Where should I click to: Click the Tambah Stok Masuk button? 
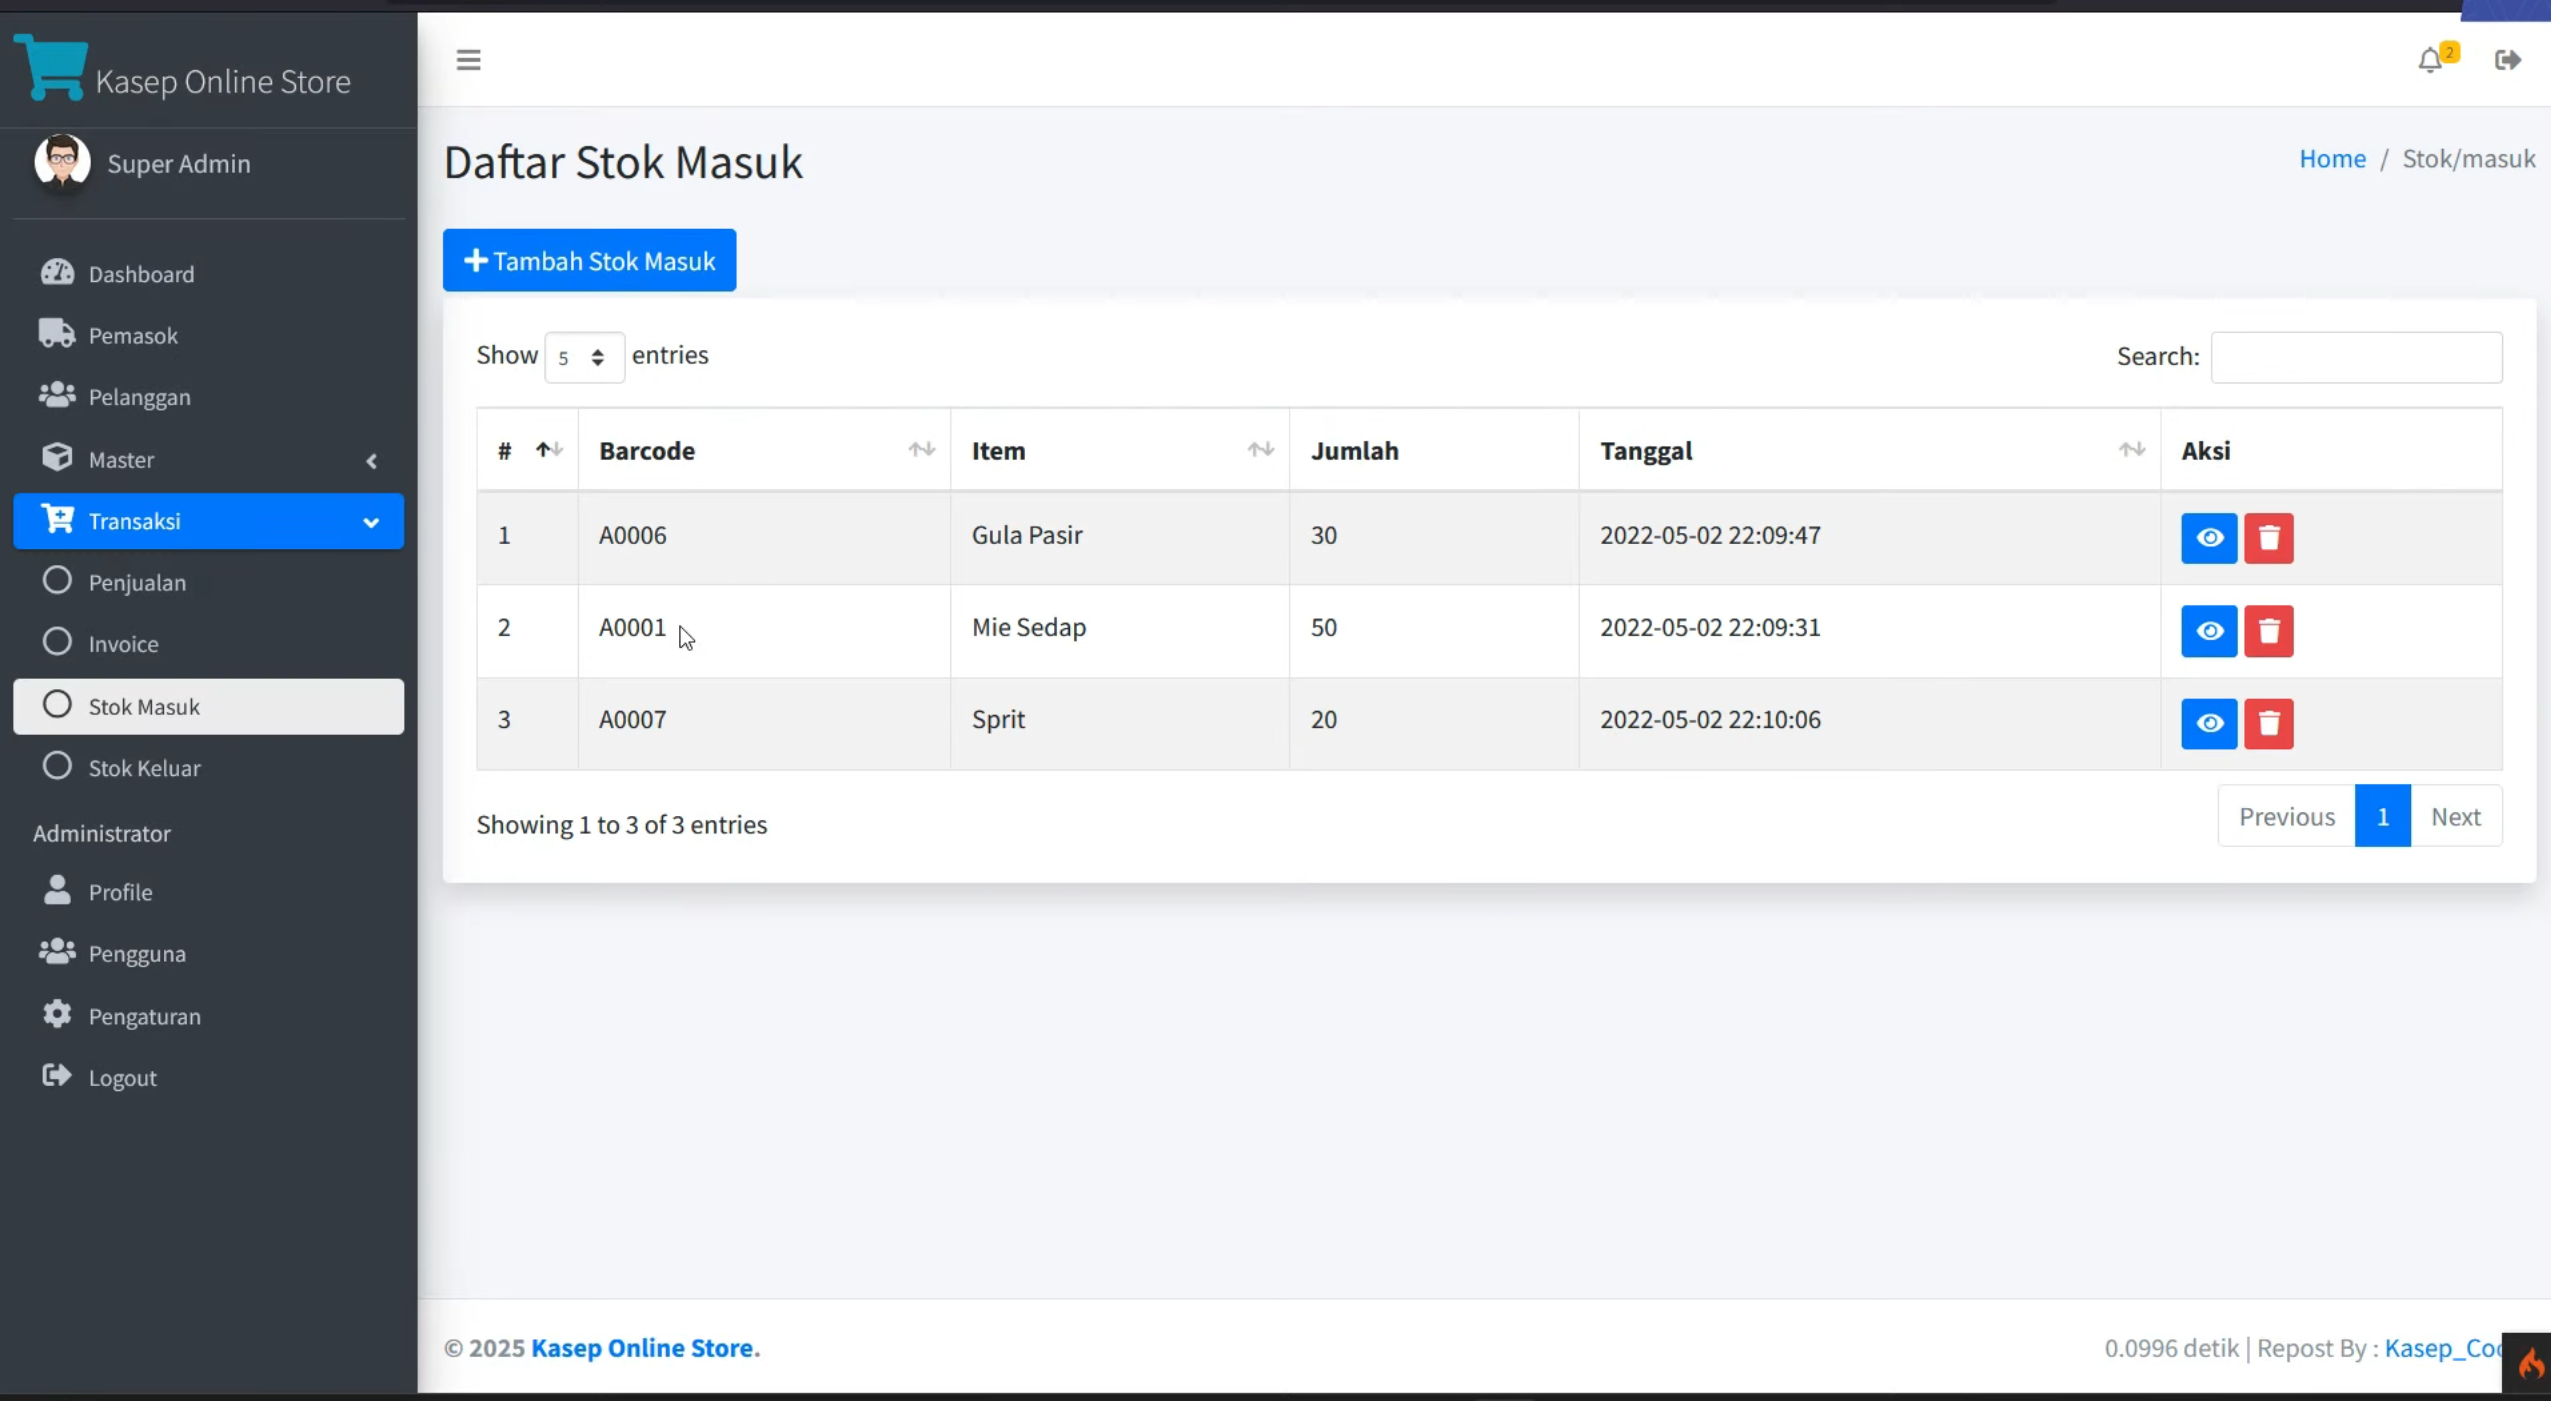589,261
